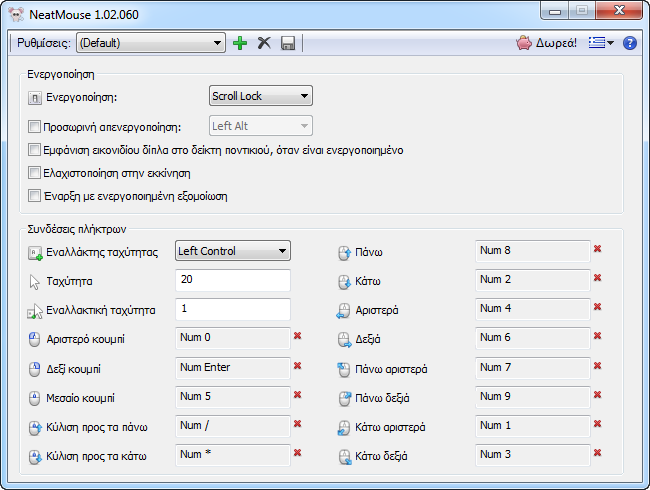This screenshot has width=650, height=490.
Task: Click scroll-down icon beside Κύλιση προς τα κάτω
Action: point(35,457)
